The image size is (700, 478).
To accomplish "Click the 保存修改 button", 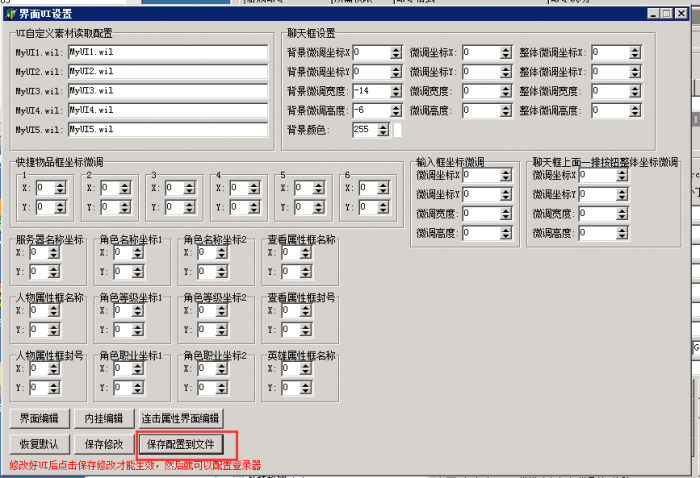I will pyautogui.click(x=103, y=444).
